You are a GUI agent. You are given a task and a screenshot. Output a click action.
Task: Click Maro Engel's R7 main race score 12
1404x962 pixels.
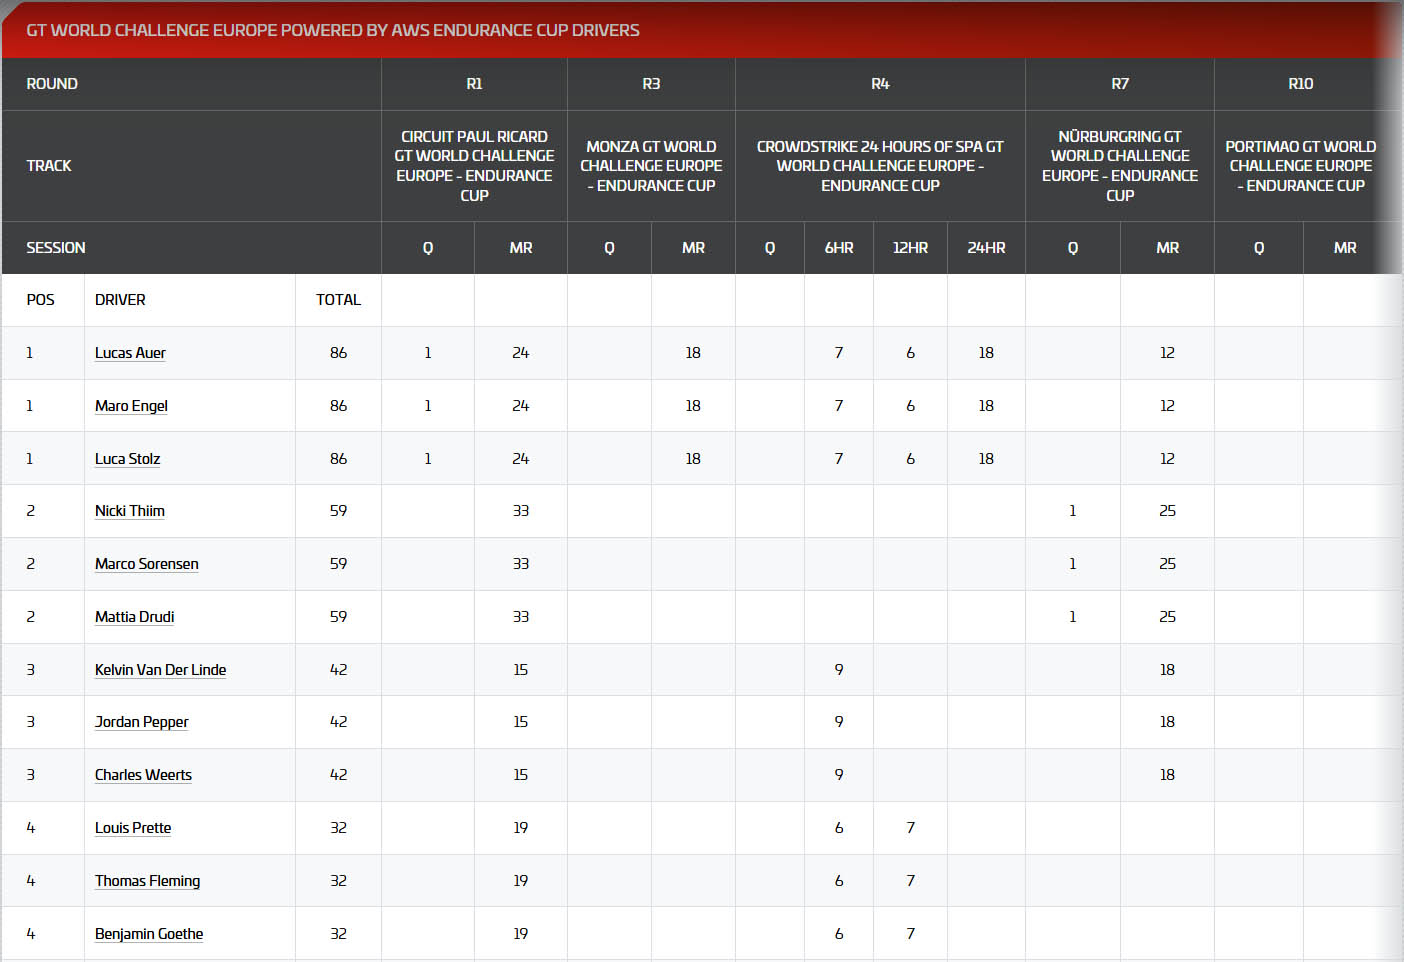[1167, 406]
